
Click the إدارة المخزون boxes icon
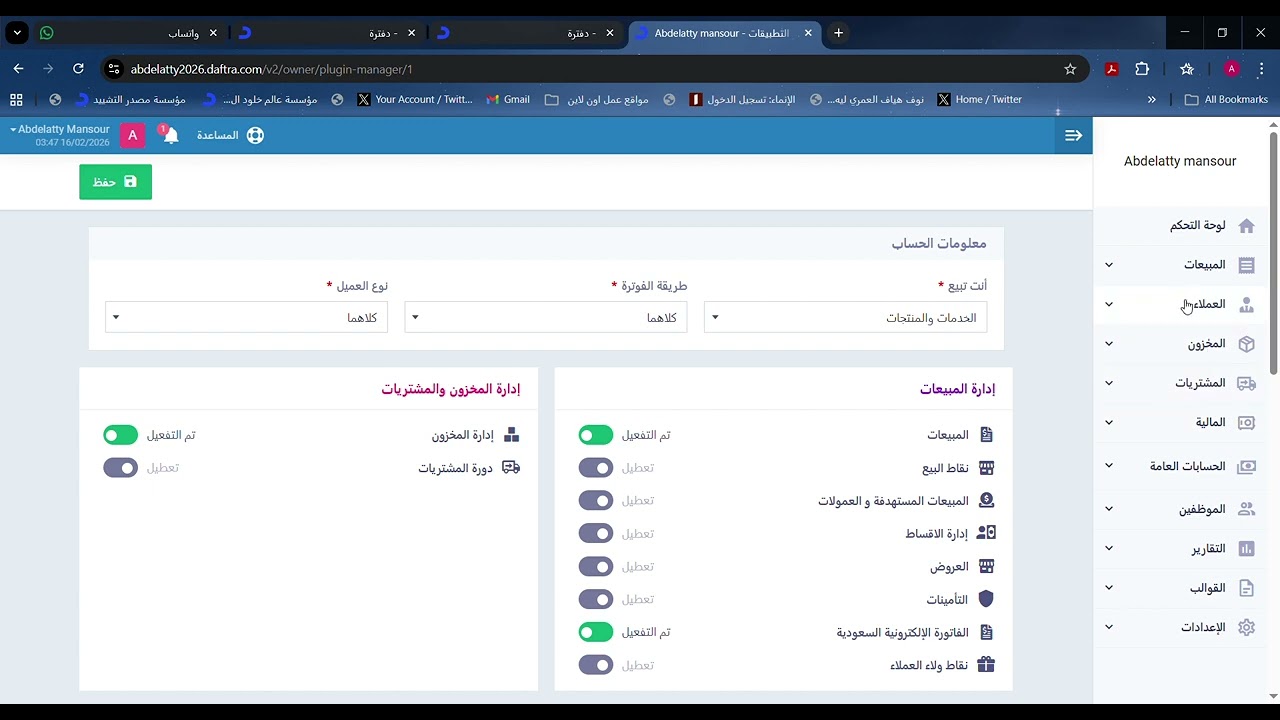click(x=511, y=435)
